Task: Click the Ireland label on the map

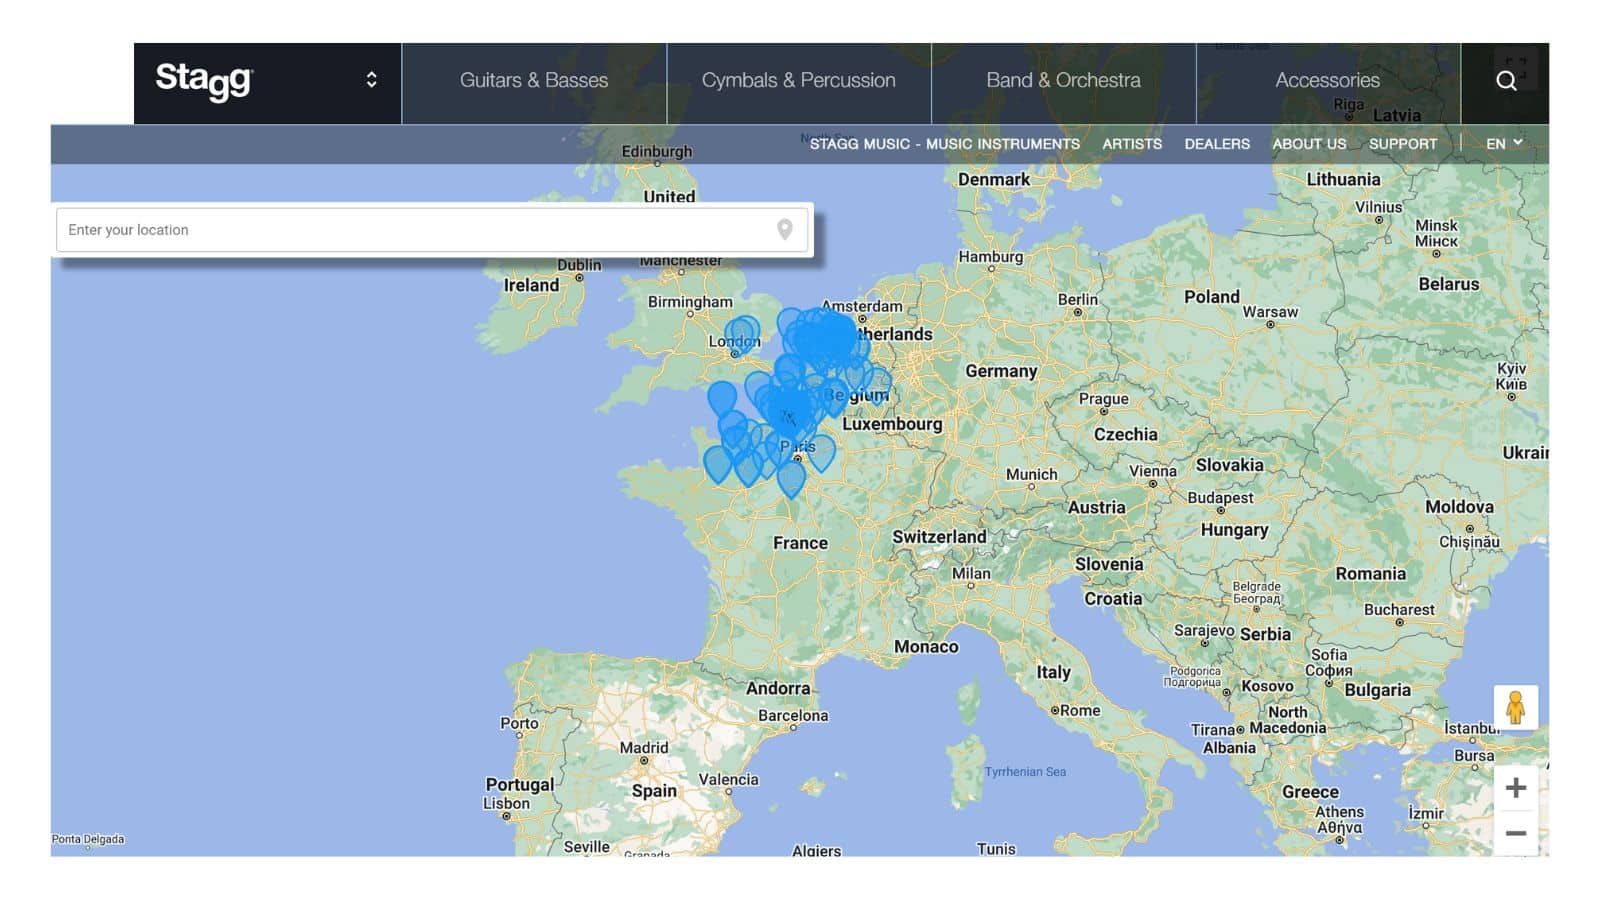Action: click(531, 285)
